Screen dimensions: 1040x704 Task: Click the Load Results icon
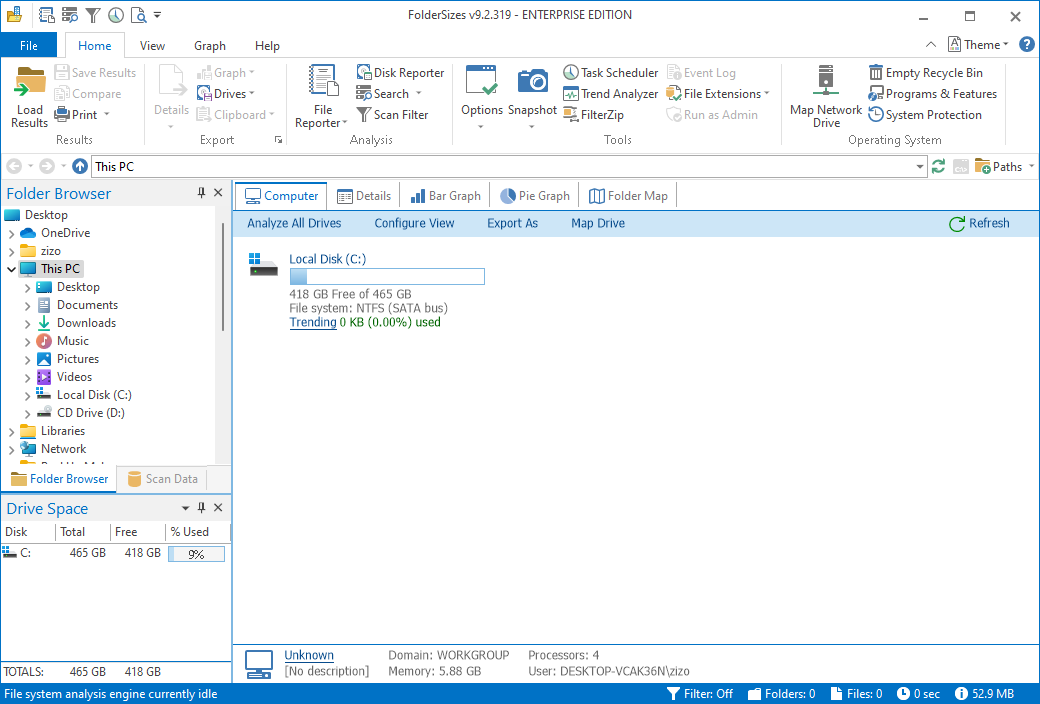(30, 83)
